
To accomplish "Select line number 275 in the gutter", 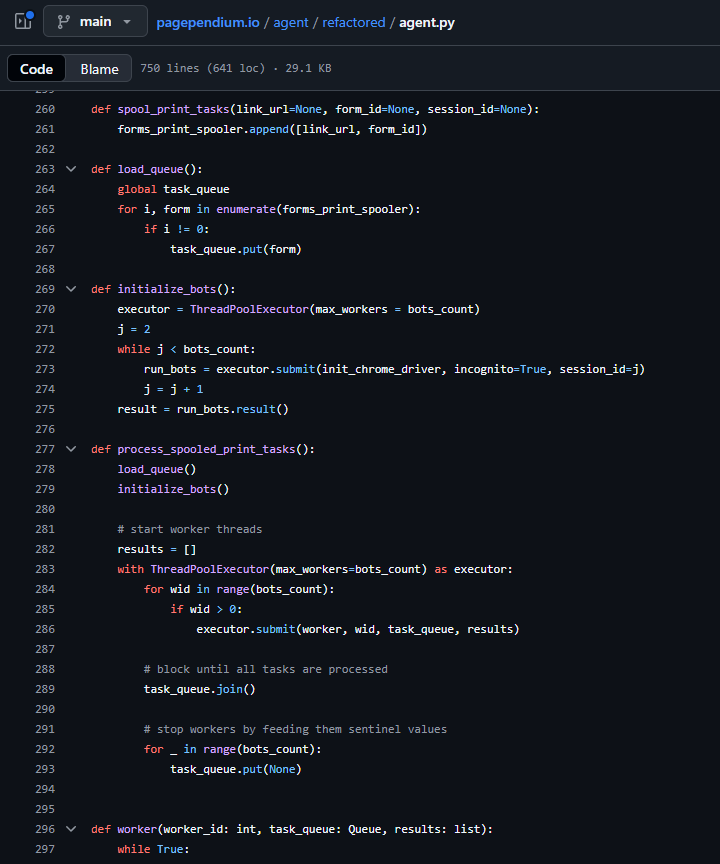I will 45,409.
